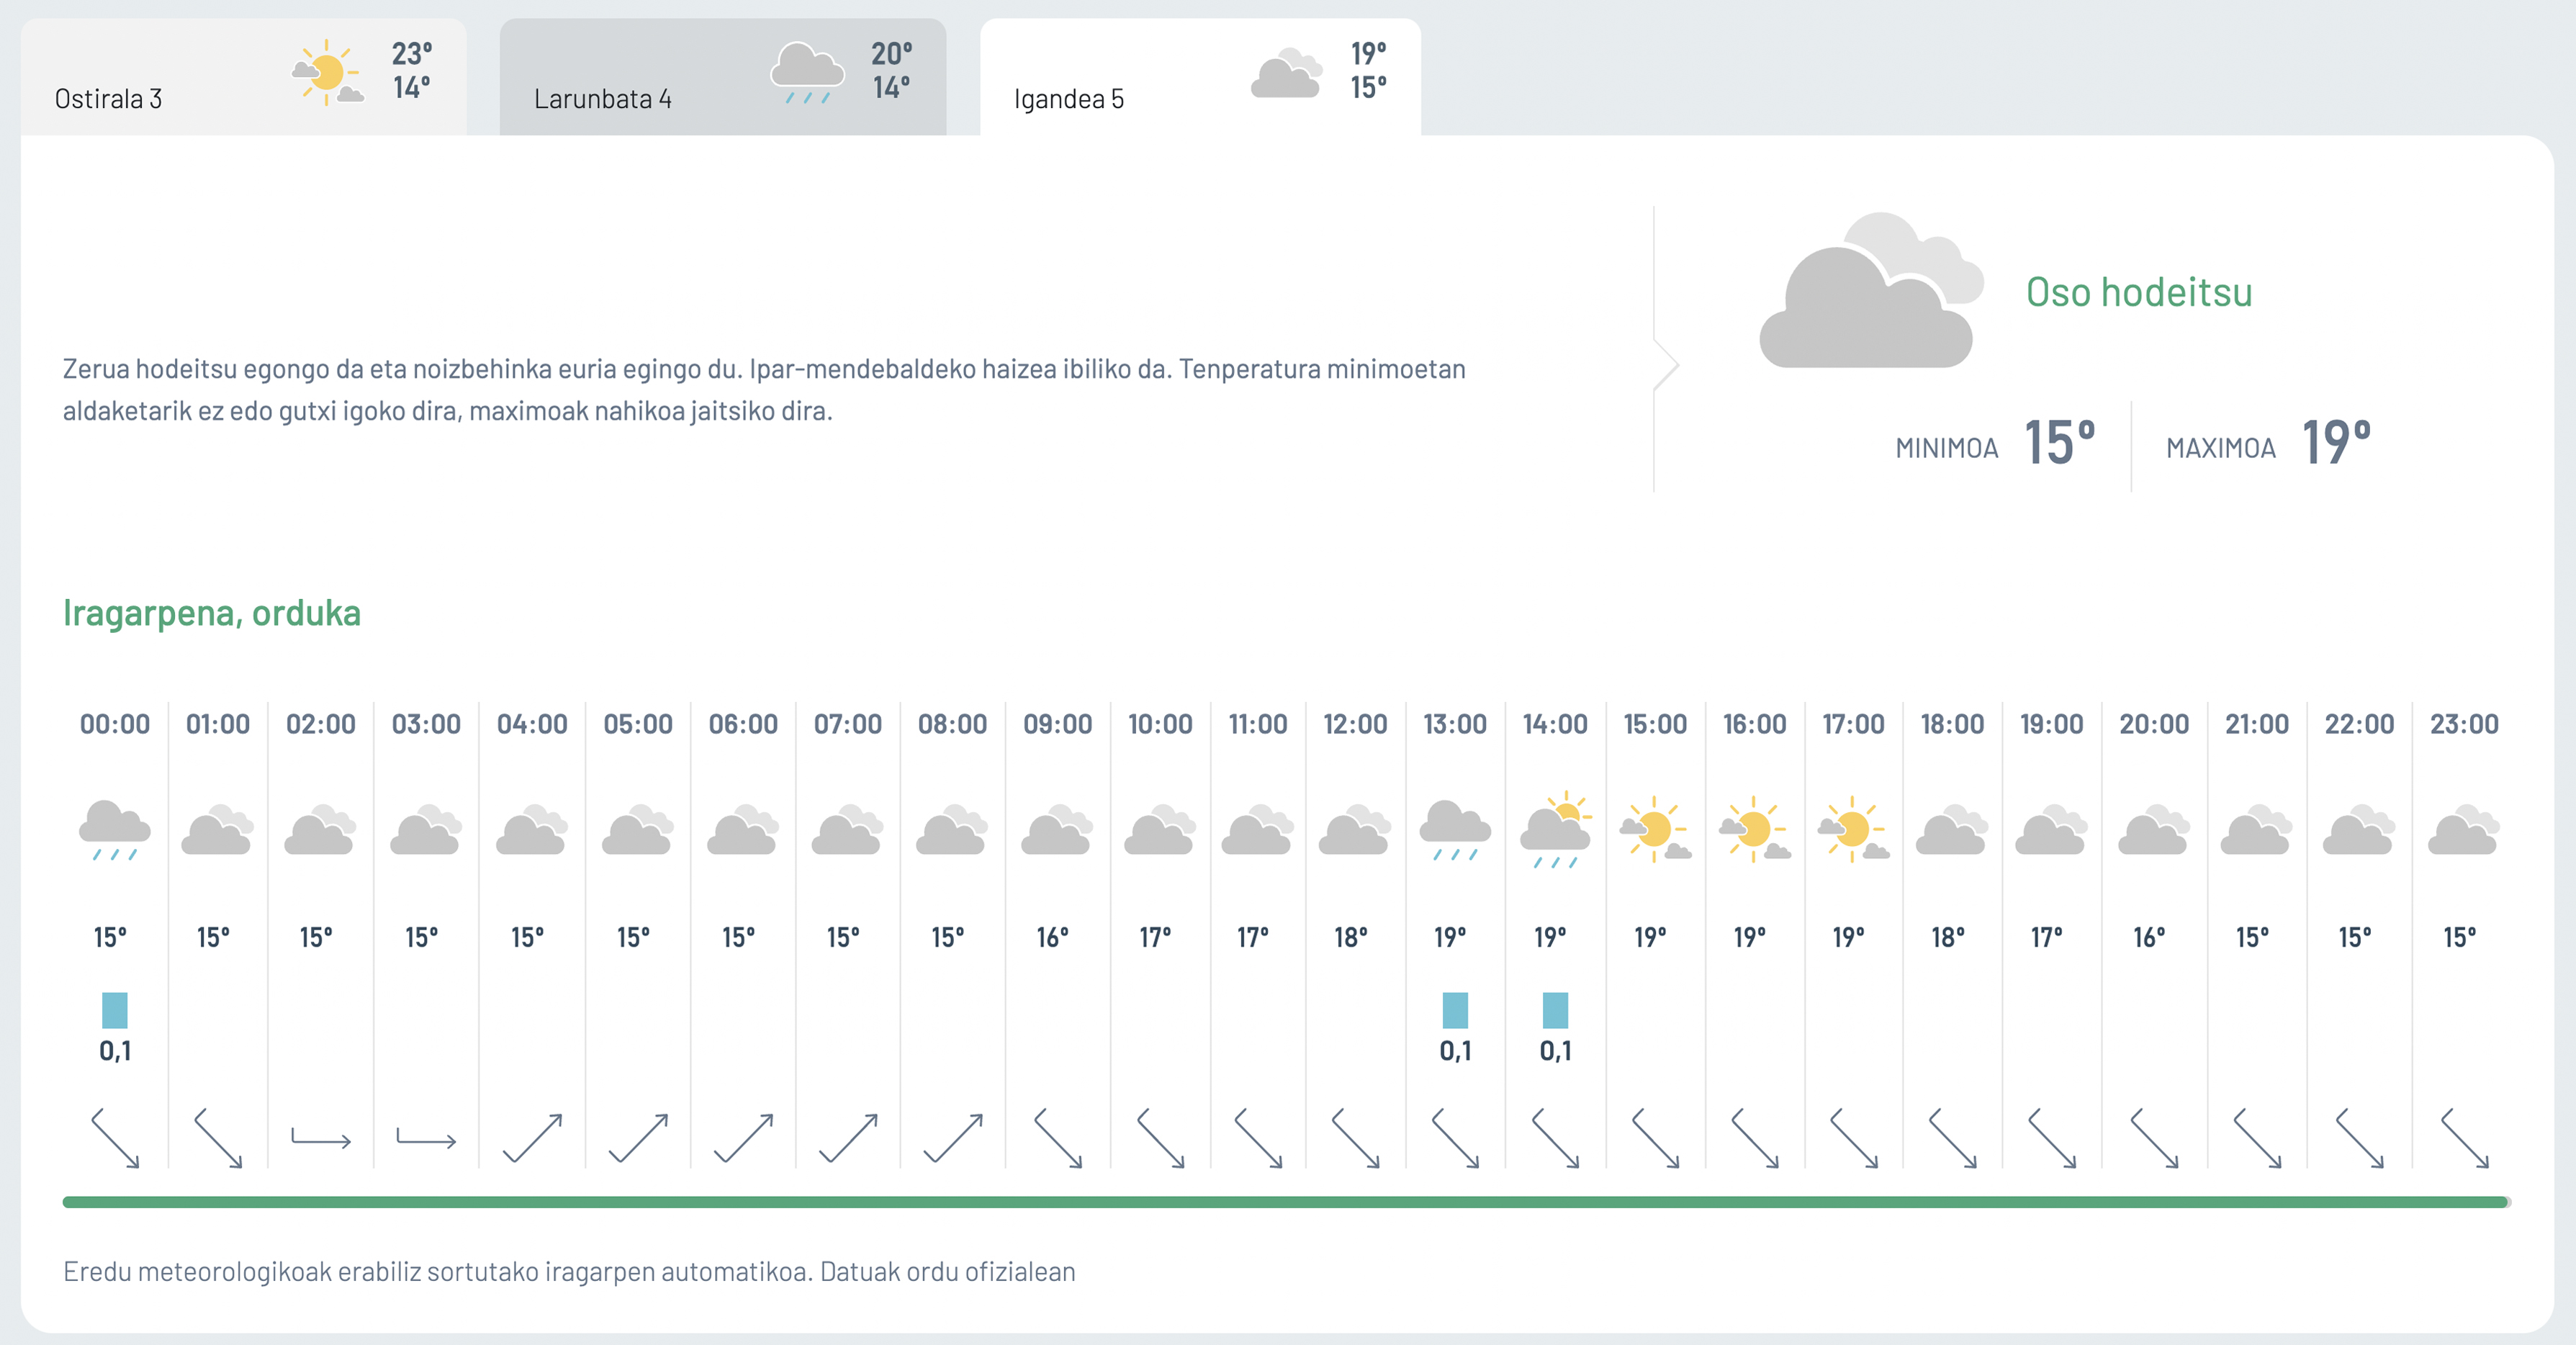The image size is (2576, 1345).
Task: Click the cloud icon under 01:00
Action: (217, 829)
